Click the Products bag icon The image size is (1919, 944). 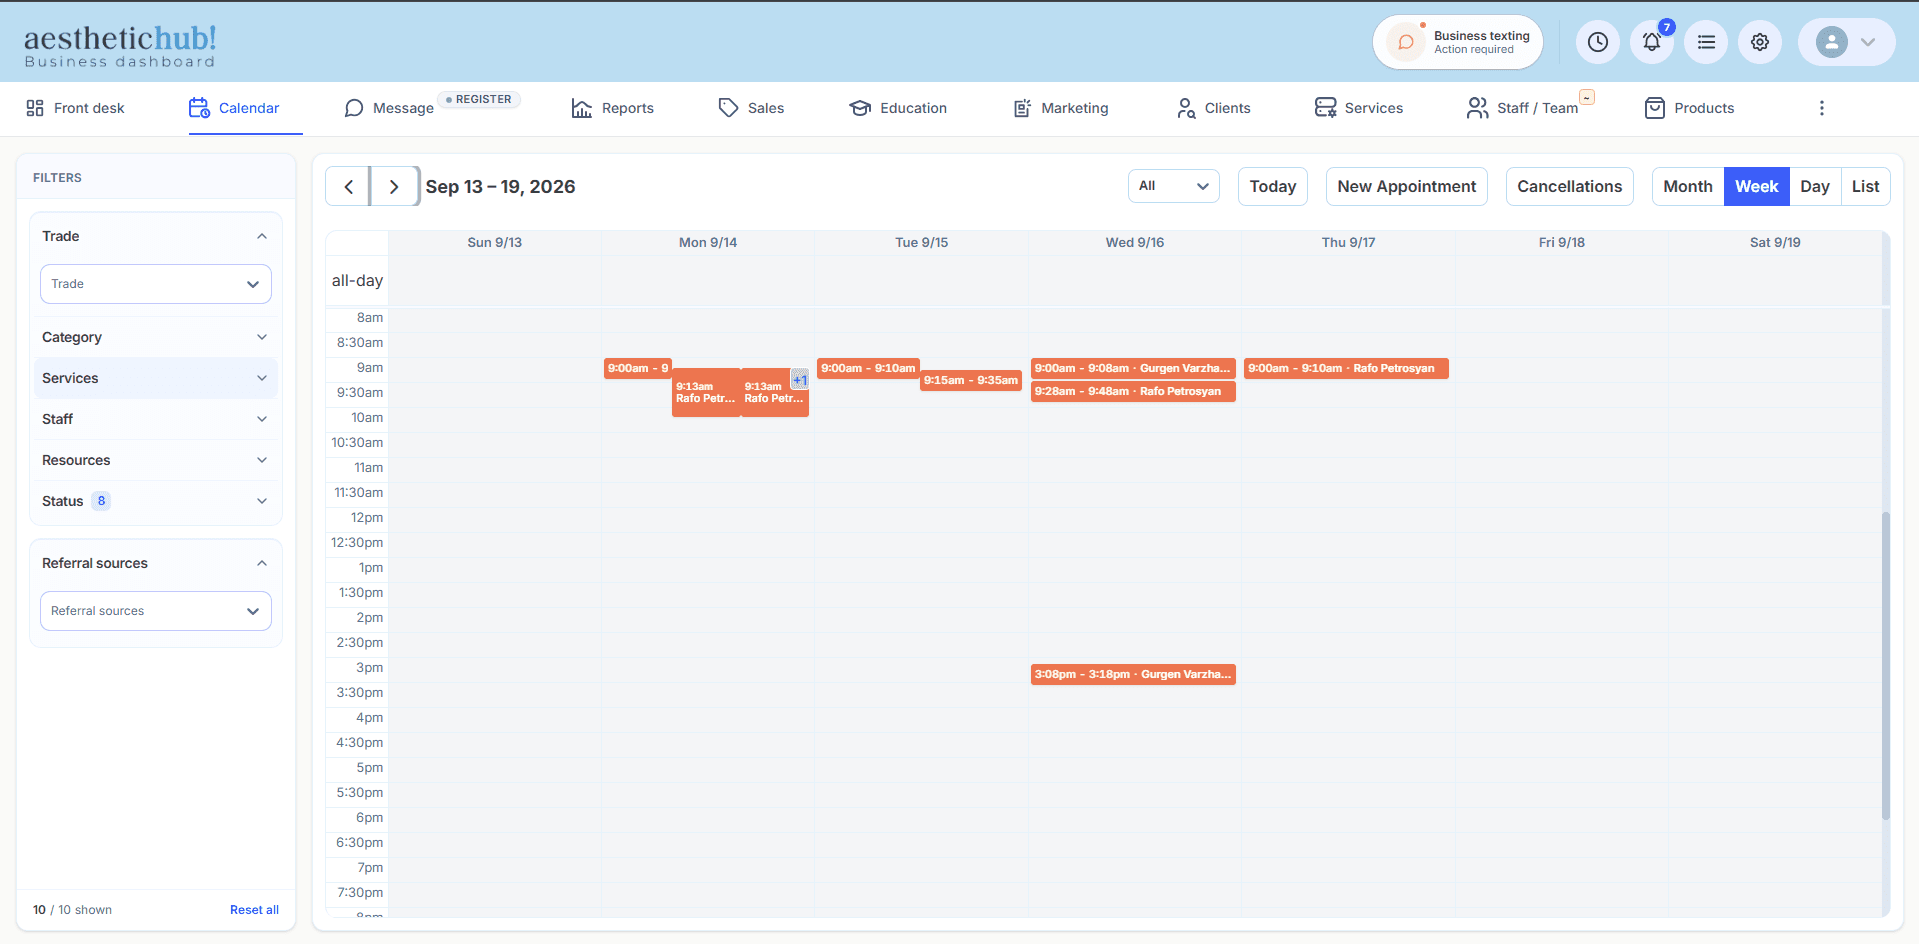(x=1655, y=108)
